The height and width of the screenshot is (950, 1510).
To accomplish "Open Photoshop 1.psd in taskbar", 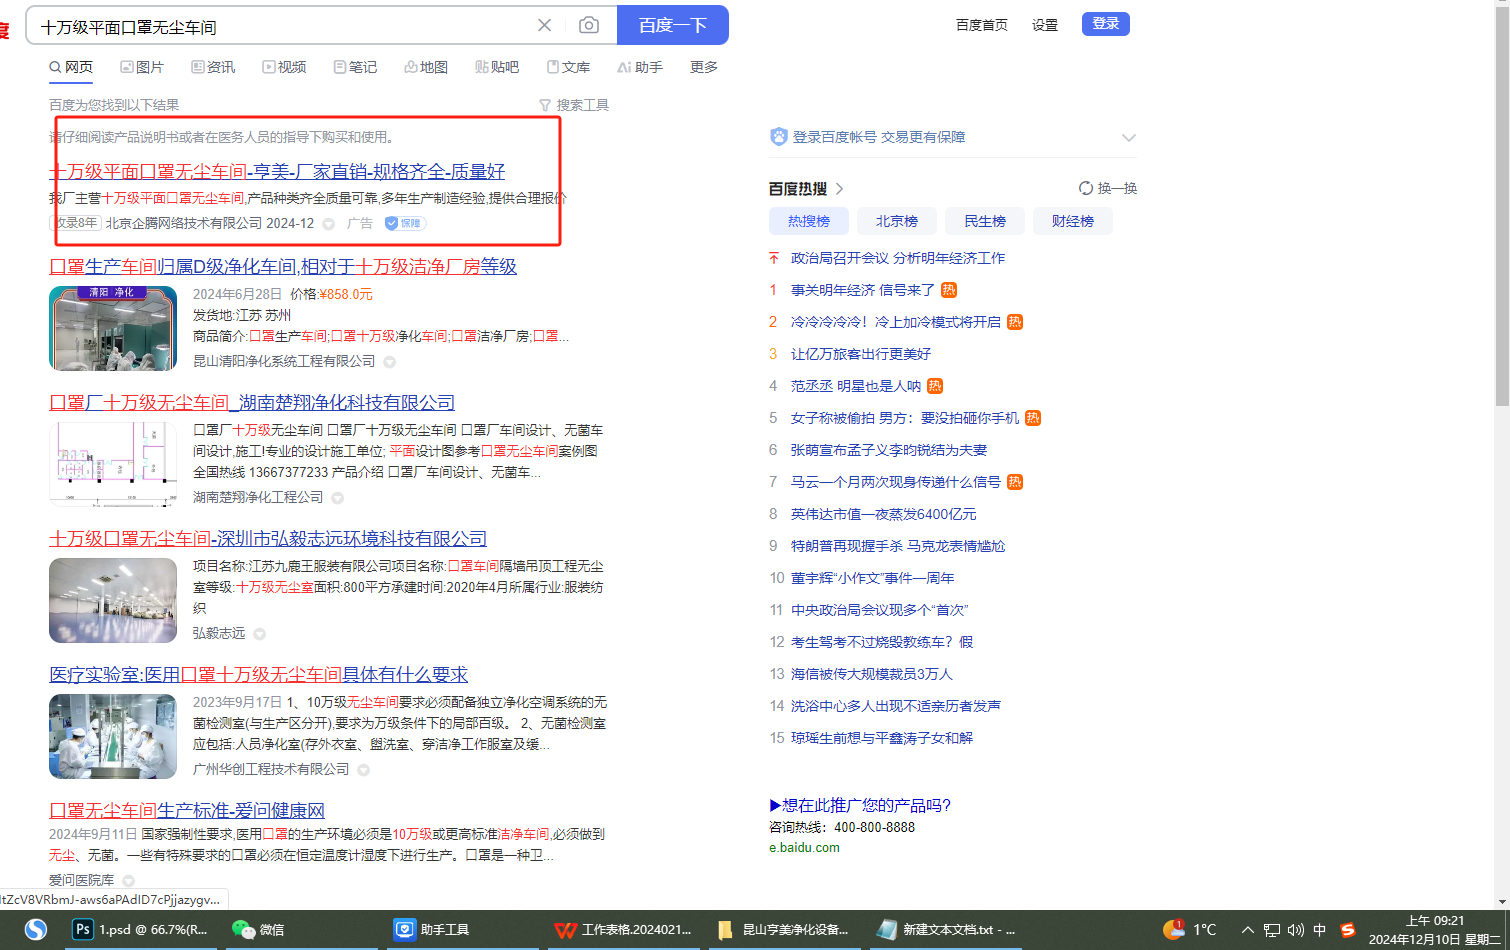I will [x=140, y=929].
